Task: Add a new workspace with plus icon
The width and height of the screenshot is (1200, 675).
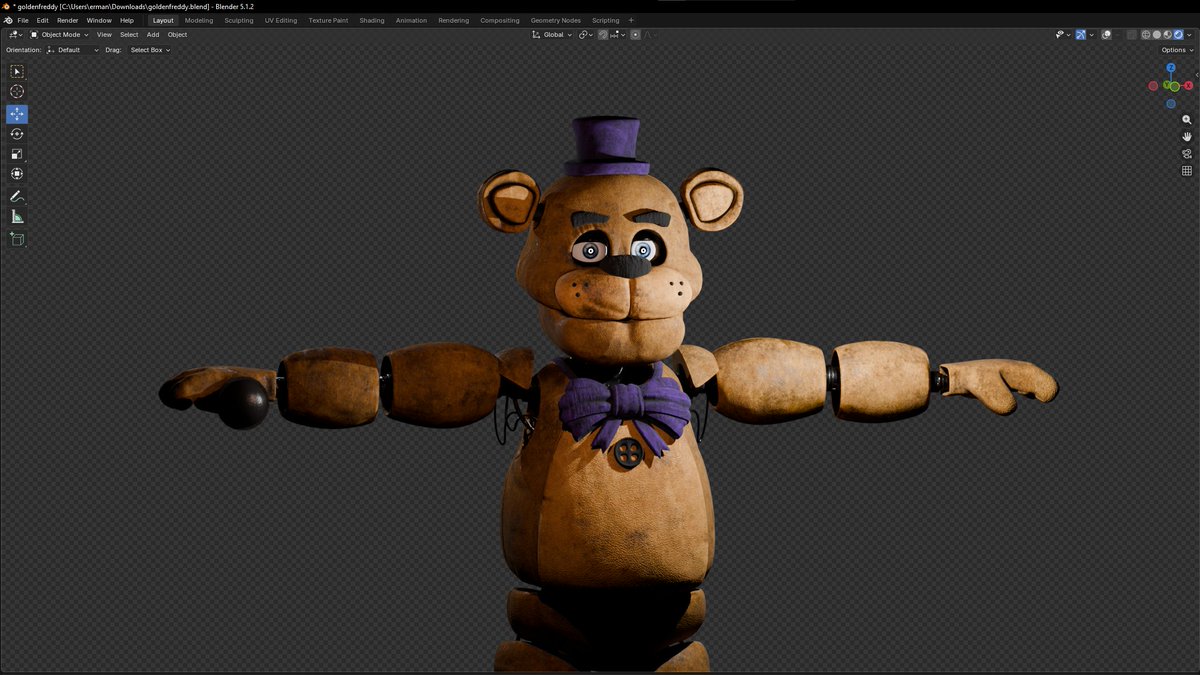Action: [x=631, y=20]
